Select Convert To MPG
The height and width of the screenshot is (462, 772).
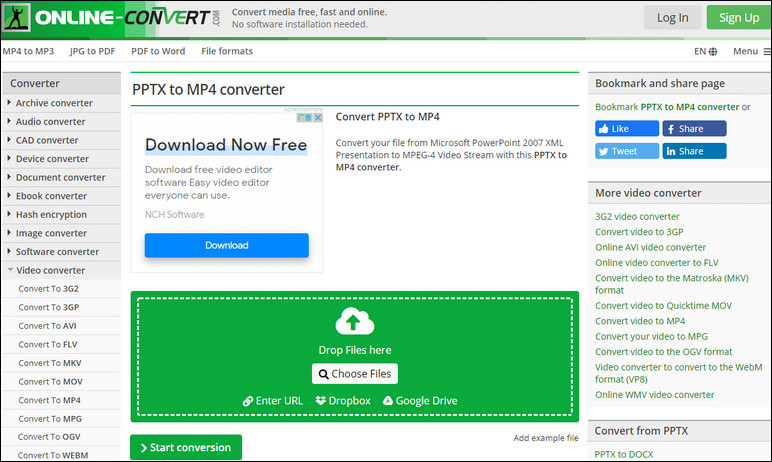[50, 419]
